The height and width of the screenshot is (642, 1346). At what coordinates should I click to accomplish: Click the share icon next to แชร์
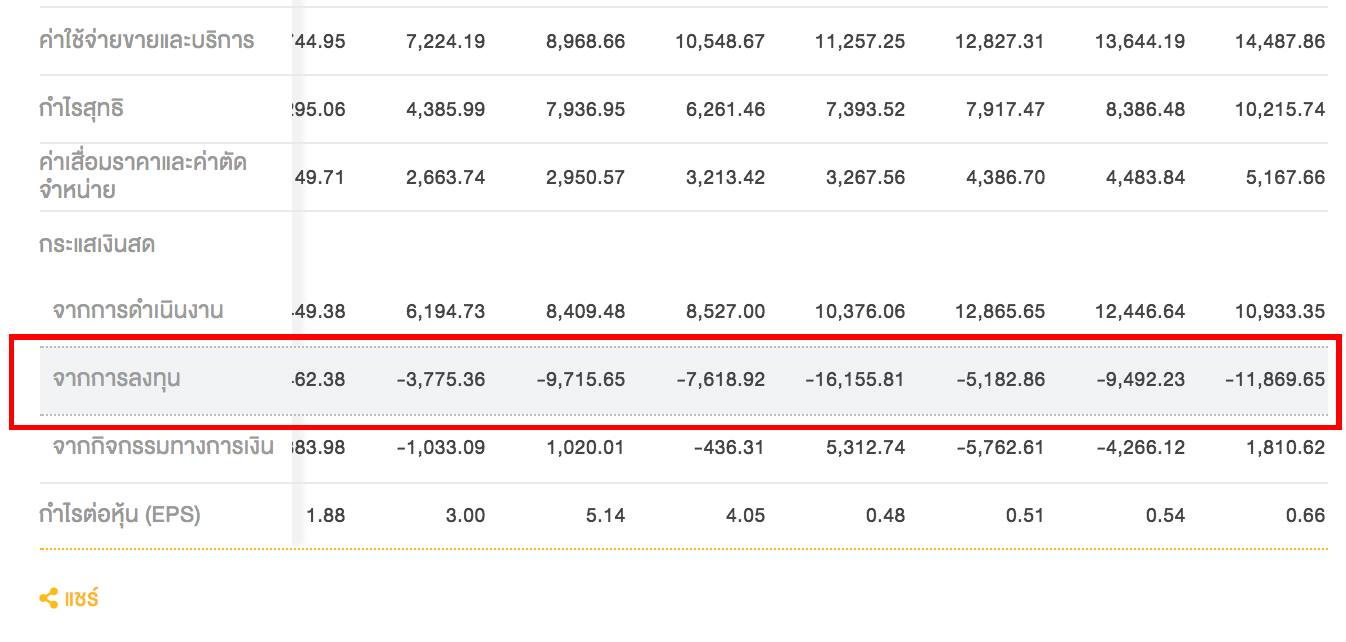point(49,599)
